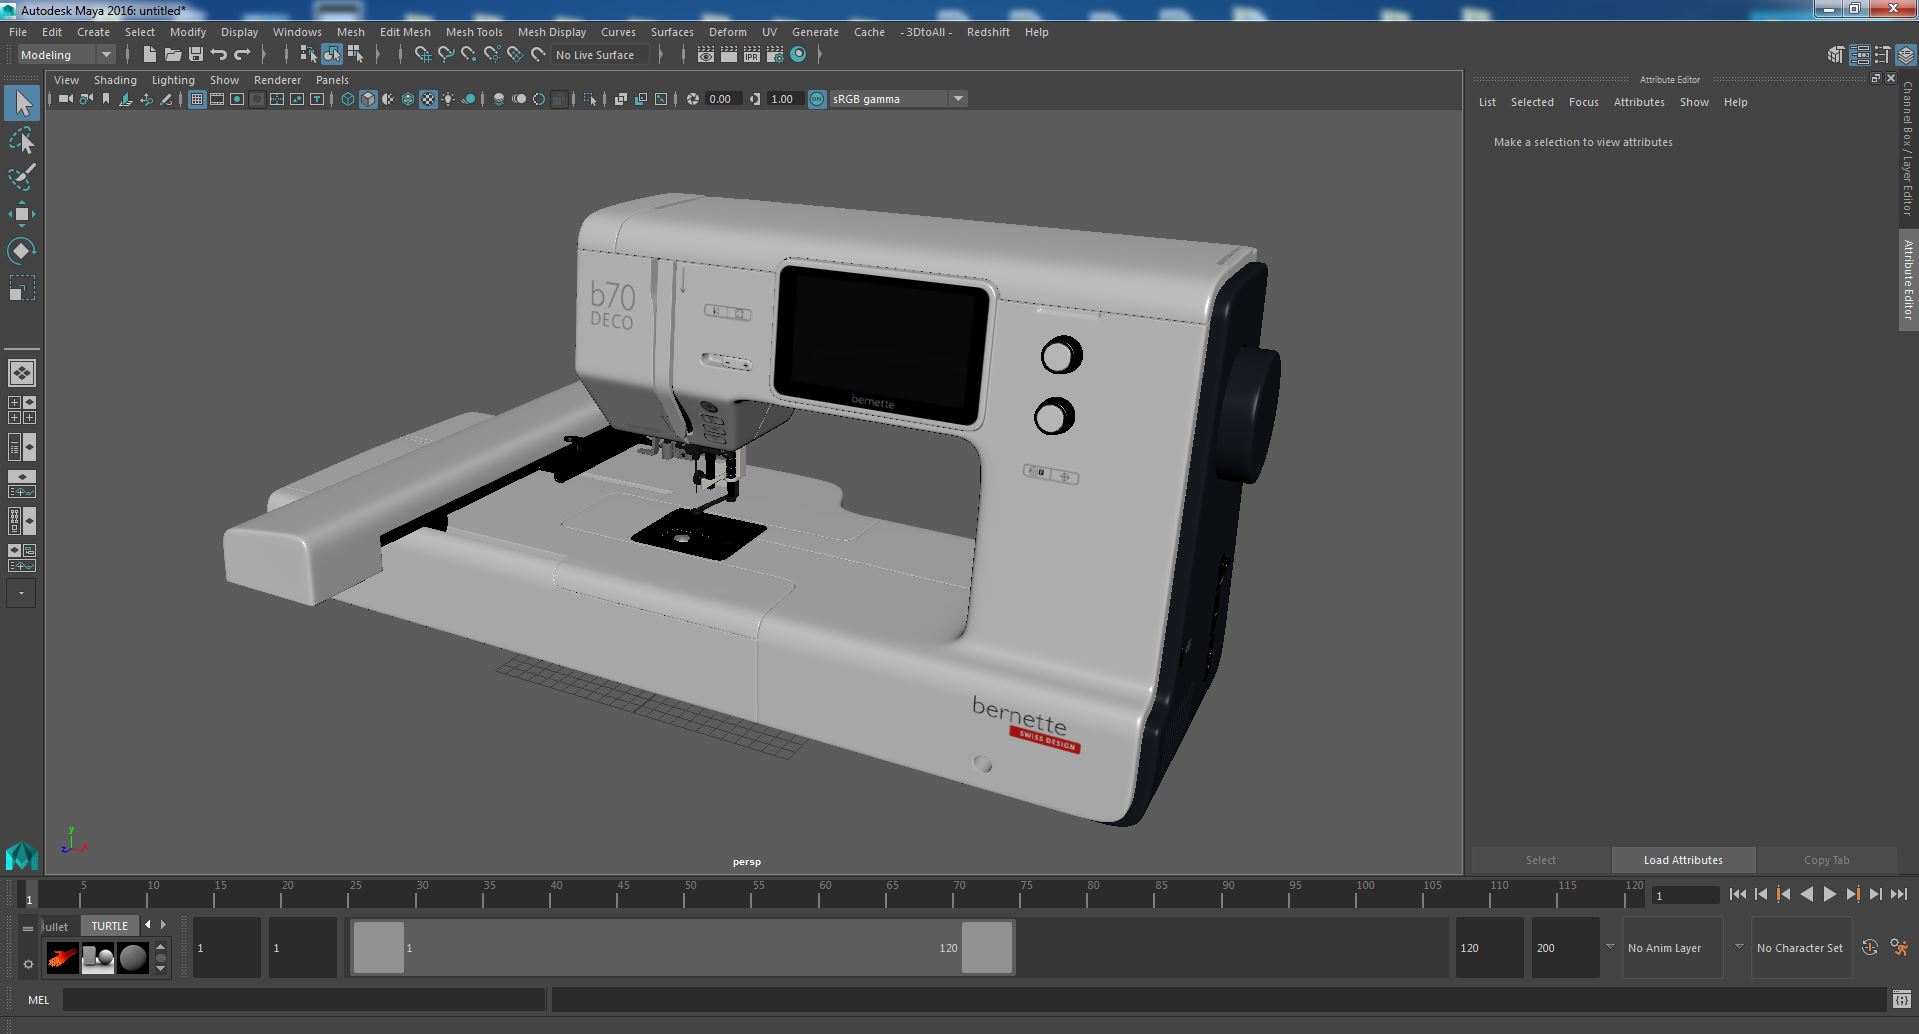The width and height of the screenshot is (1919, 1034).
Task: Select the arrow Select tool
Action: (x=22, y=103)
